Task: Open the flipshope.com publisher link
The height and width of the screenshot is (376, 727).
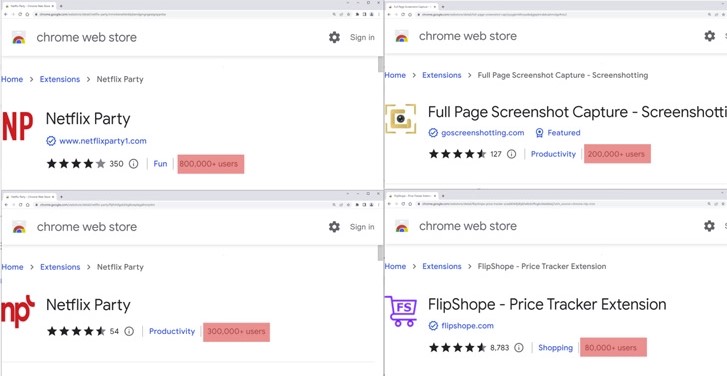Action: [467, 325]
